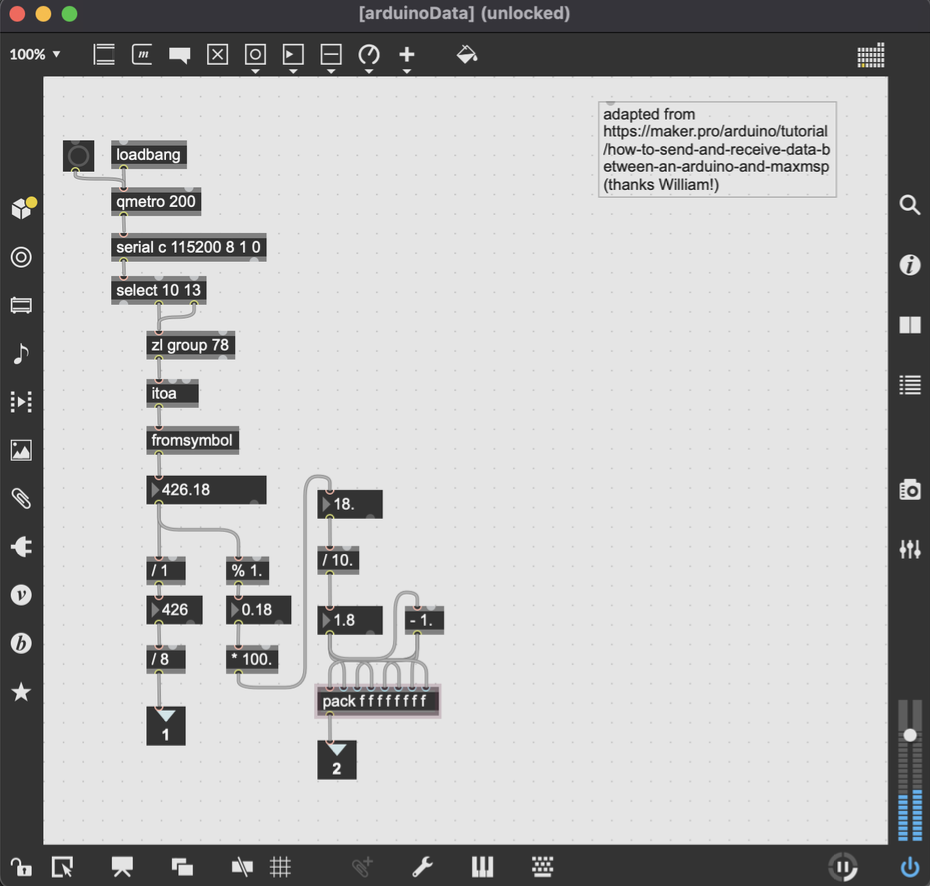Select the adapted from comment box
Viewport: 930px width, 886px height.
(717, 149)
